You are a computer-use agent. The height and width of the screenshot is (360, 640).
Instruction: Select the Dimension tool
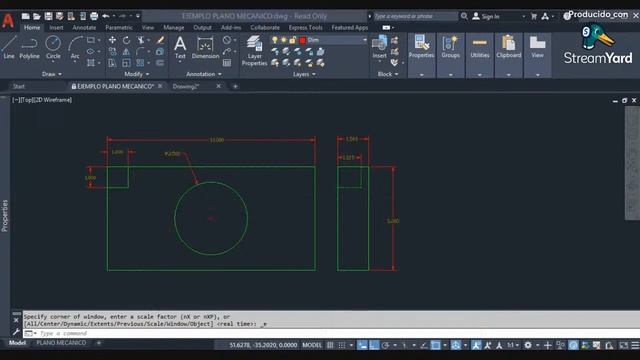click(x=205, y=47)
